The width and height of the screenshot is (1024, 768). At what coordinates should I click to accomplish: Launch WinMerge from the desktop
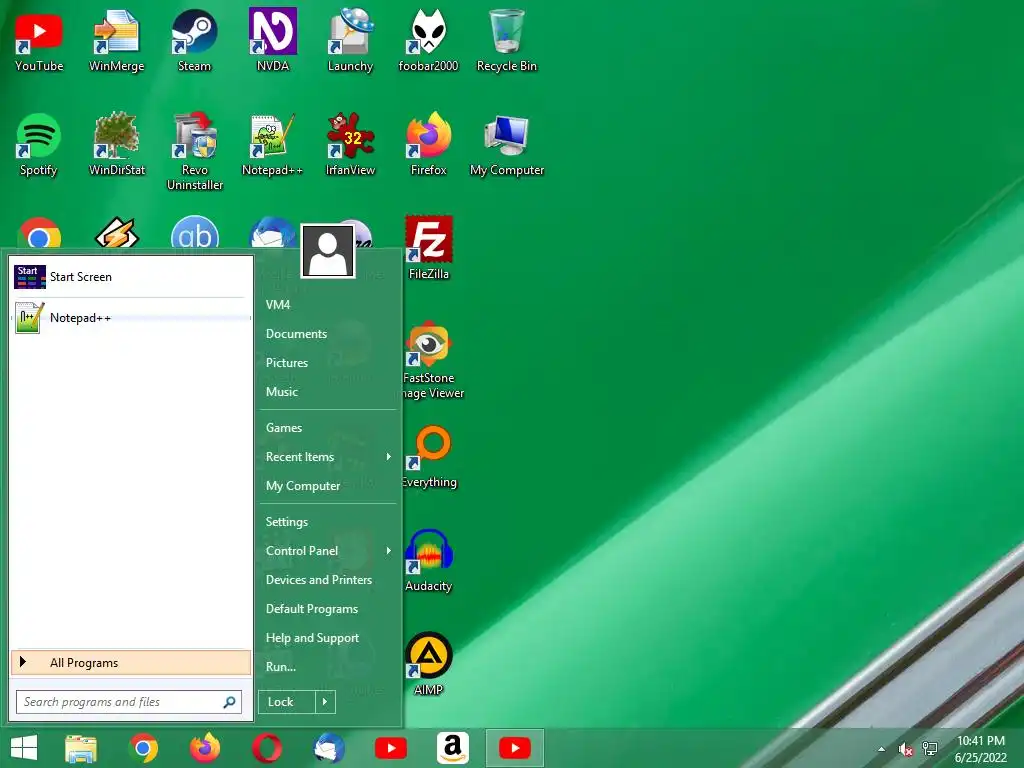[116, 40]
